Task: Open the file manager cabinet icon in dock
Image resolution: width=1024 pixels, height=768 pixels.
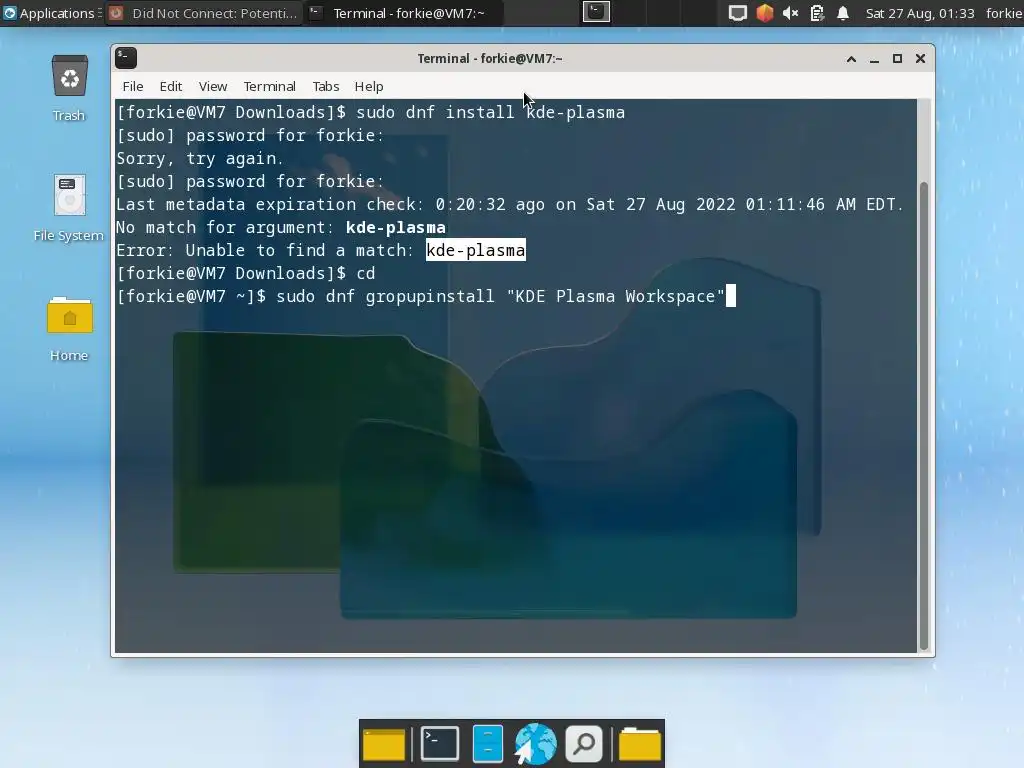Action: point(488,743)
